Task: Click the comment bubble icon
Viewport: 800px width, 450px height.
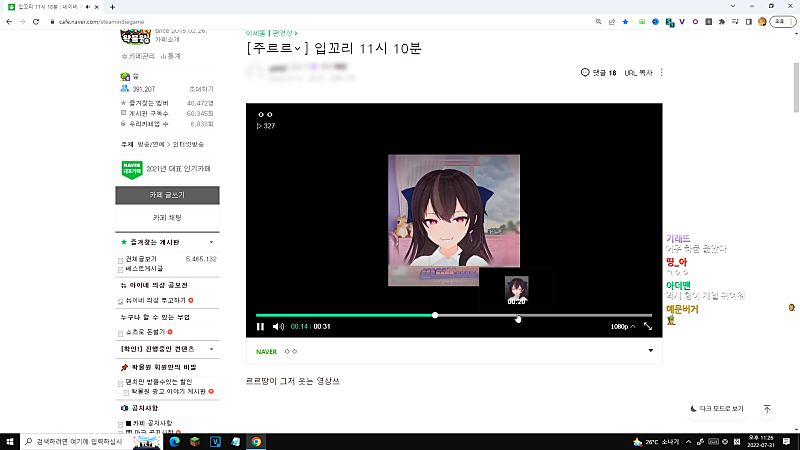Action: tap(585, 72)
